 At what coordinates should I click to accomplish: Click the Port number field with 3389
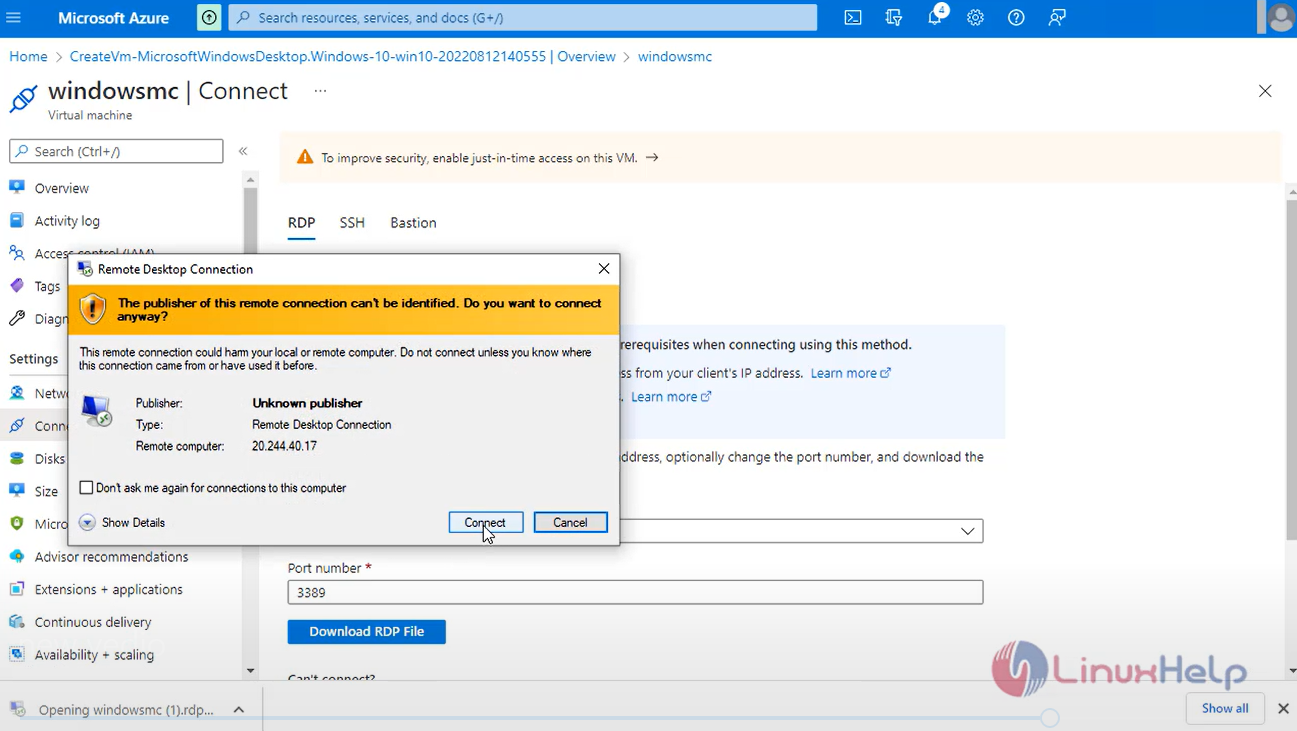click(x=635, y=592)
